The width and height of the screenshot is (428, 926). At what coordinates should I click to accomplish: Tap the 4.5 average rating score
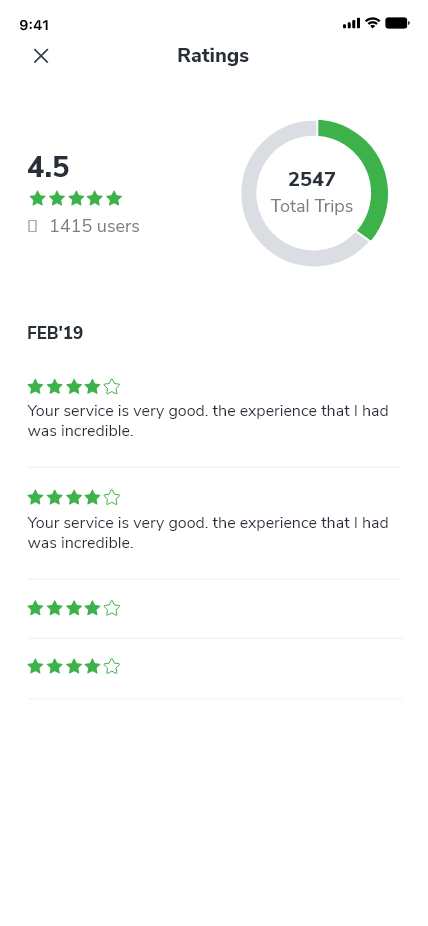(x=48, y=167)
